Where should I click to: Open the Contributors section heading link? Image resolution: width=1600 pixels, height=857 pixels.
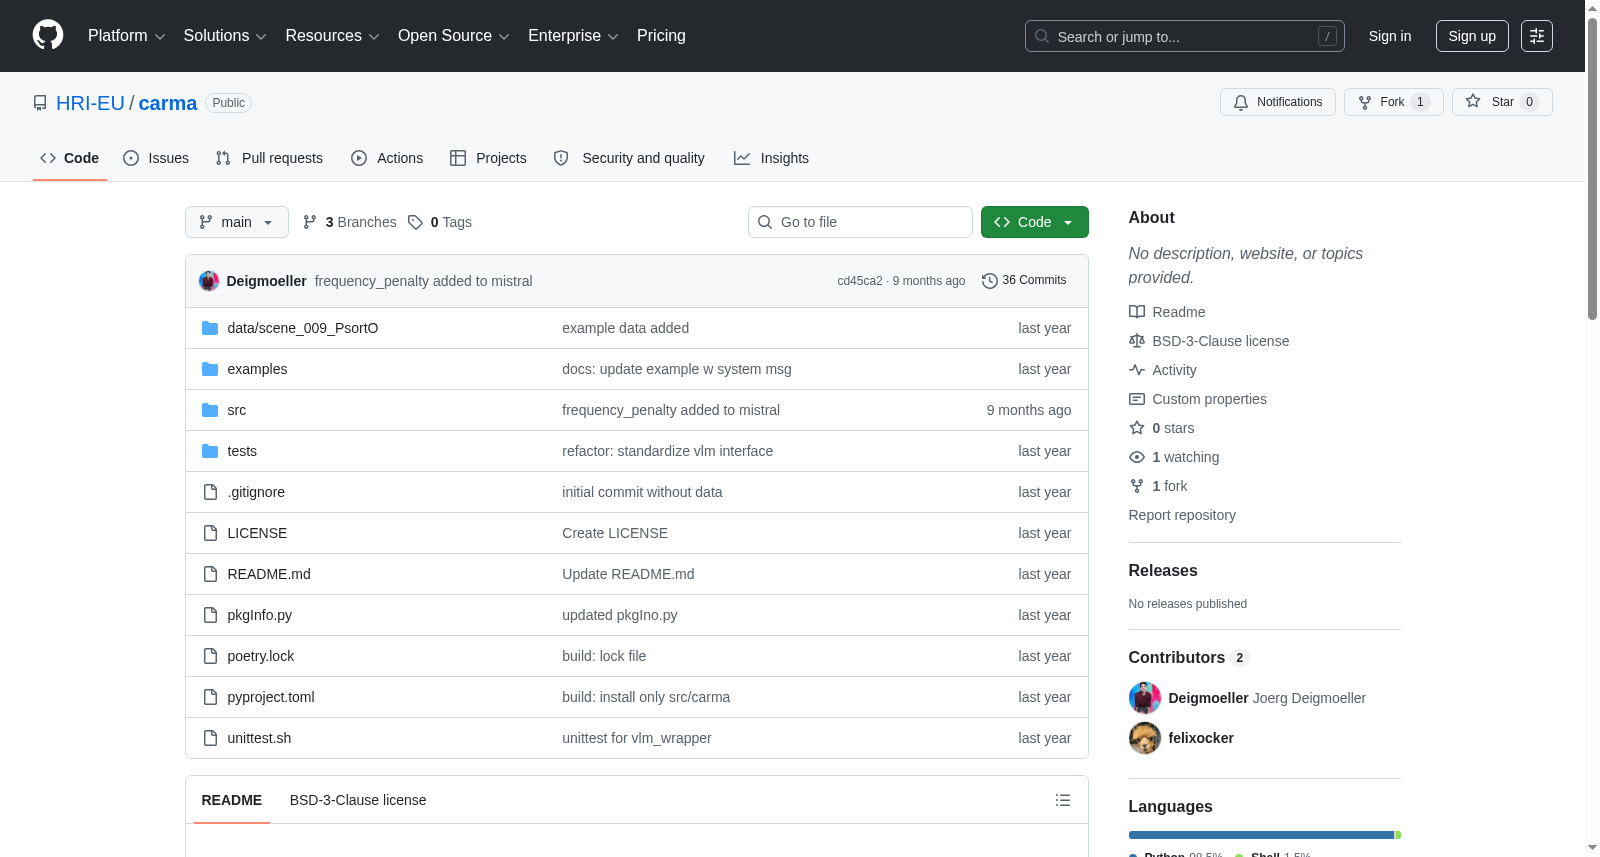(1188, 657)
